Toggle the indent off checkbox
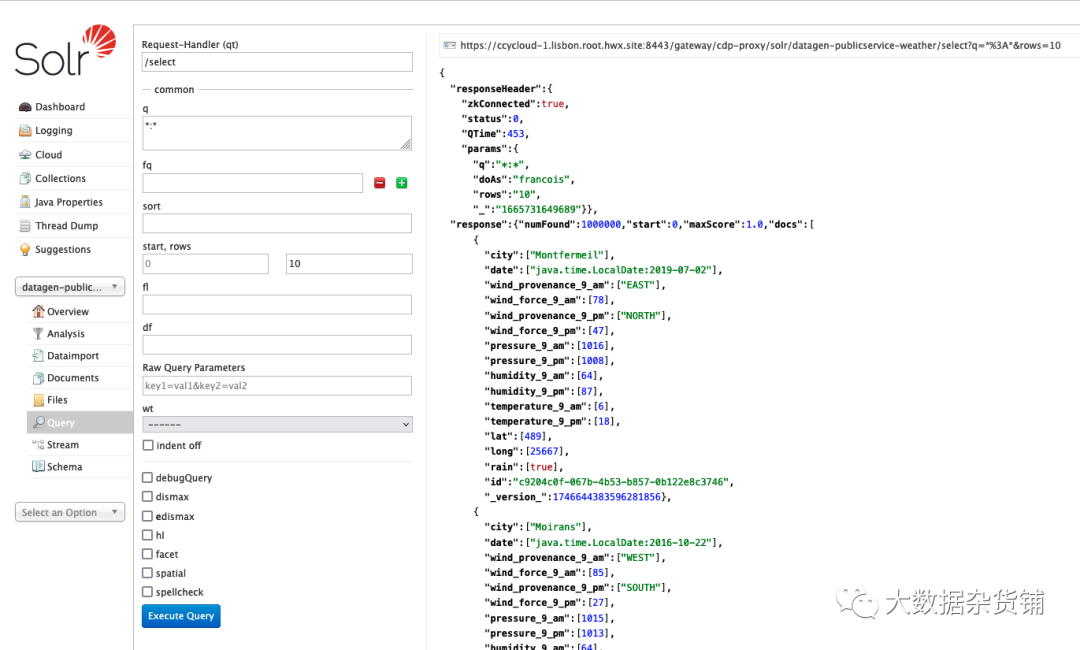The width and height of the screenshot is (1080, 650). [x=147, y=445]
